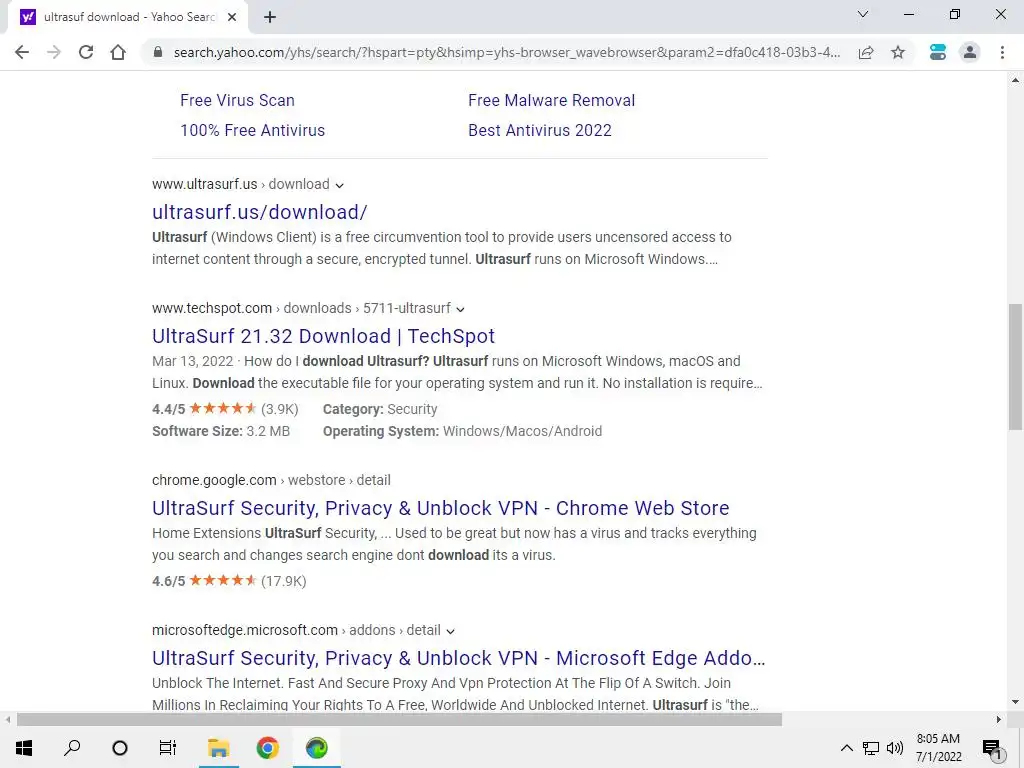The height and width of the screenshot is (768, 1024).
Task: Open the Free Virus Scan link
Action: click(x=237, y=100)
